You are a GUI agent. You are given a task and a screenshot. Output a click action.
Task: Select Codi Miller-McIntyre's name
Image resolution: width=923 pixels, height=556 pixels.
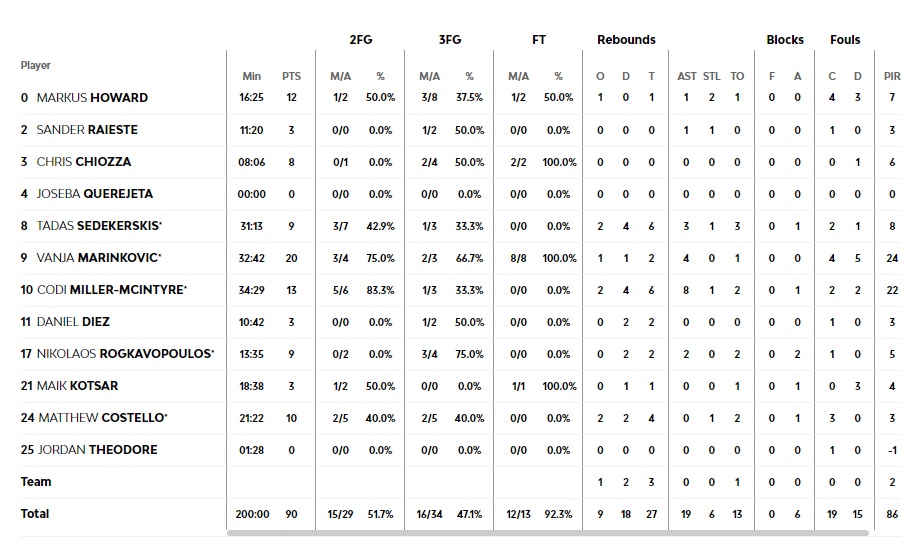(x=110, y=290)
